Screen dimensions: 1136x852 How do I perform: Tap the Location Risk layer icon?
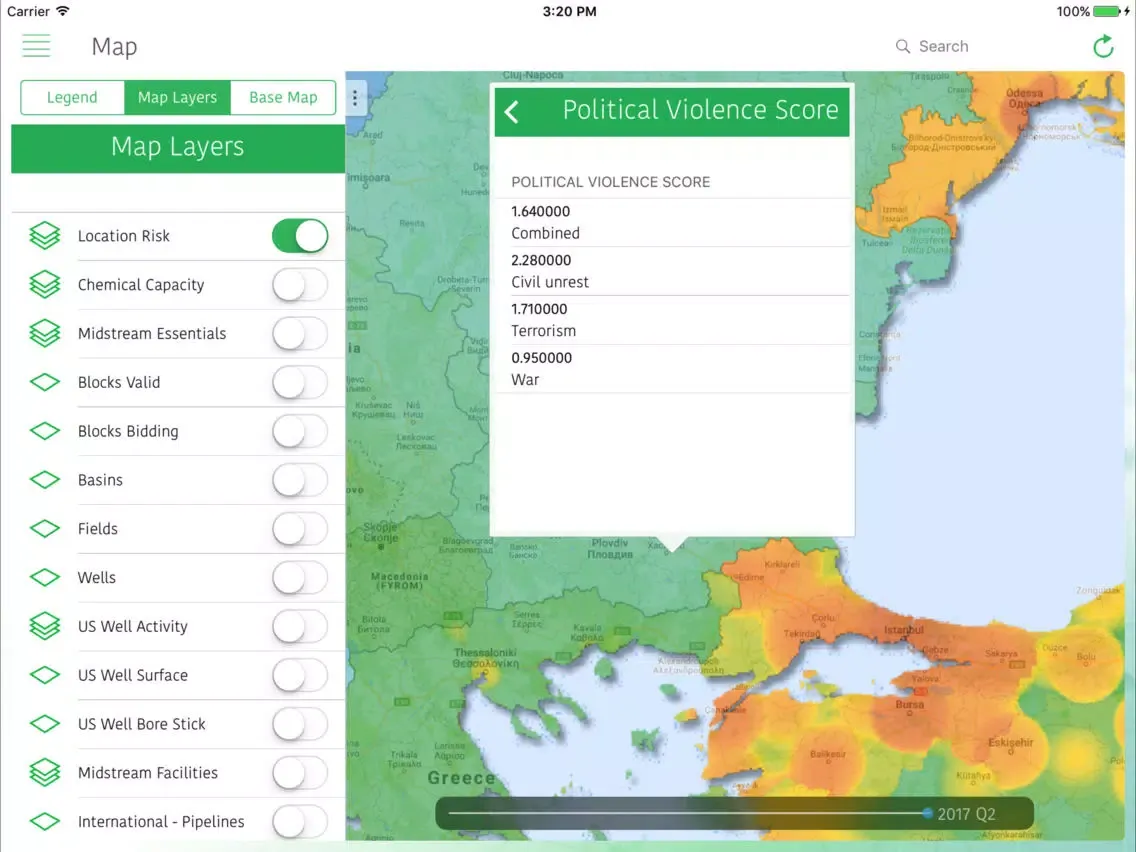point(45,235)
